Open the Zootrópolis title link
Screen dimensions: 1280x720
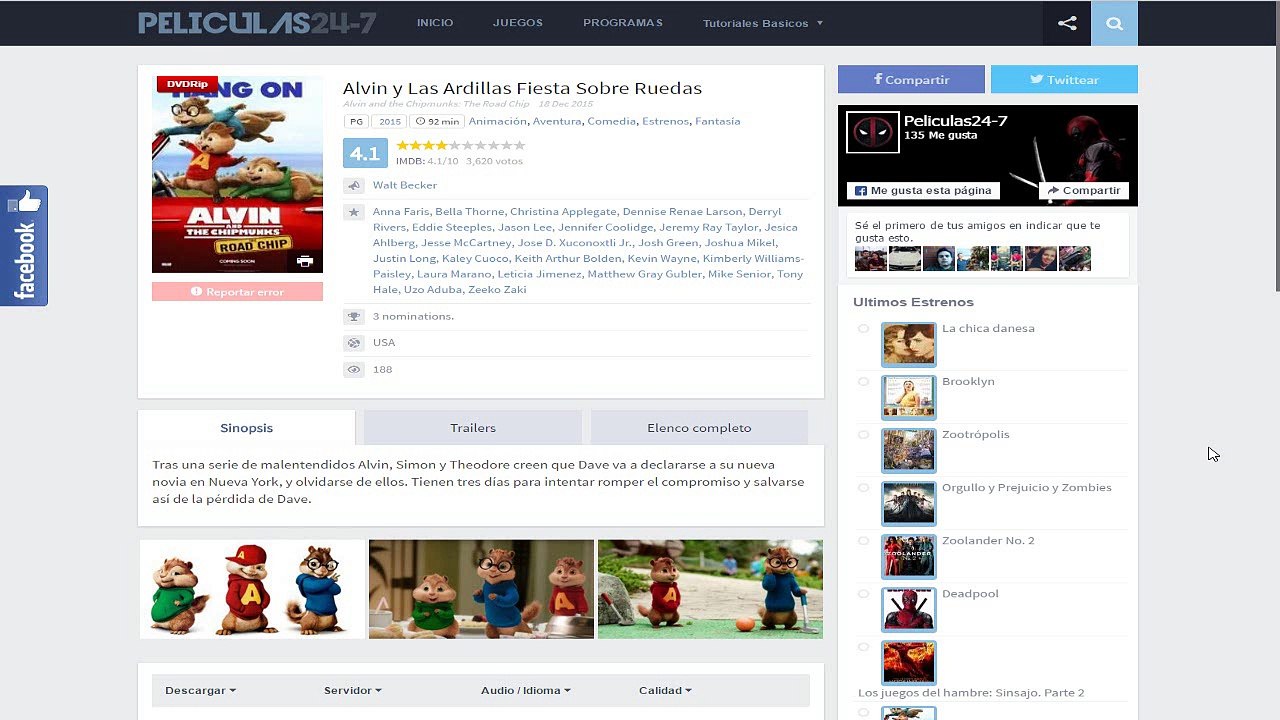[976, 434]
